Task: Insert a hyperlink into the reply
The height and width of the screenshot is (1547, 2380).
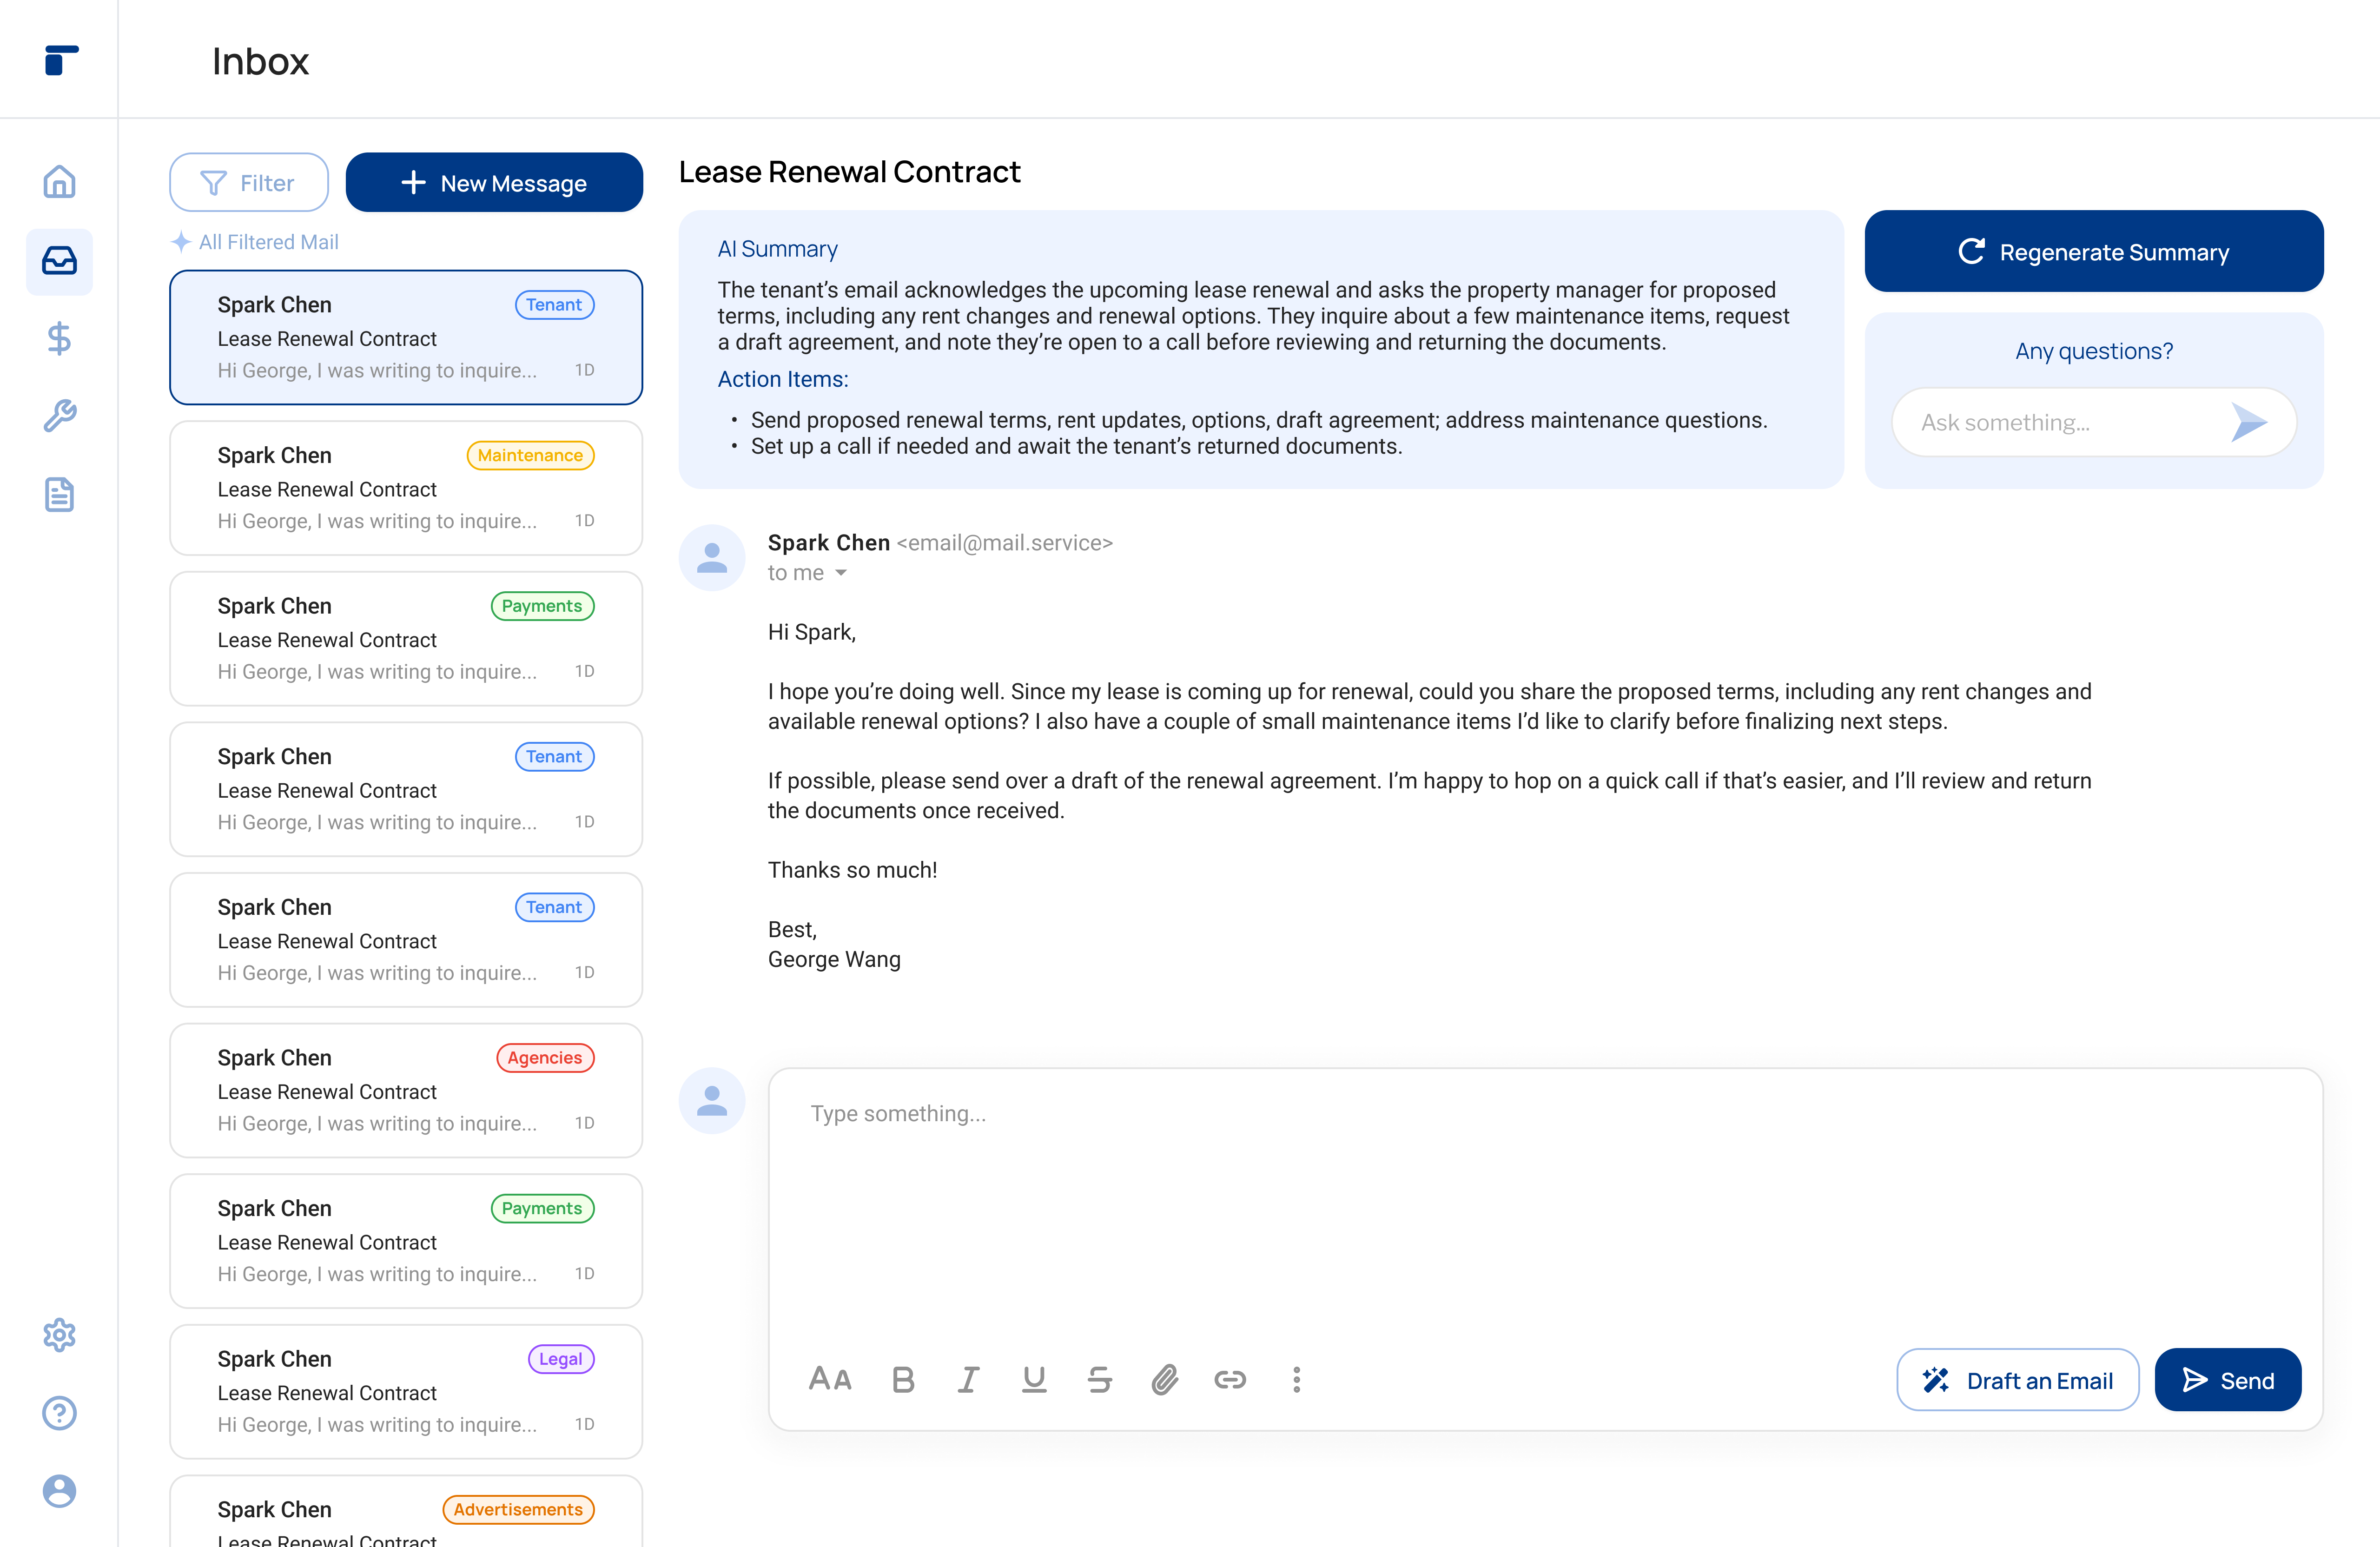Action: [x=1230, y=1380]
